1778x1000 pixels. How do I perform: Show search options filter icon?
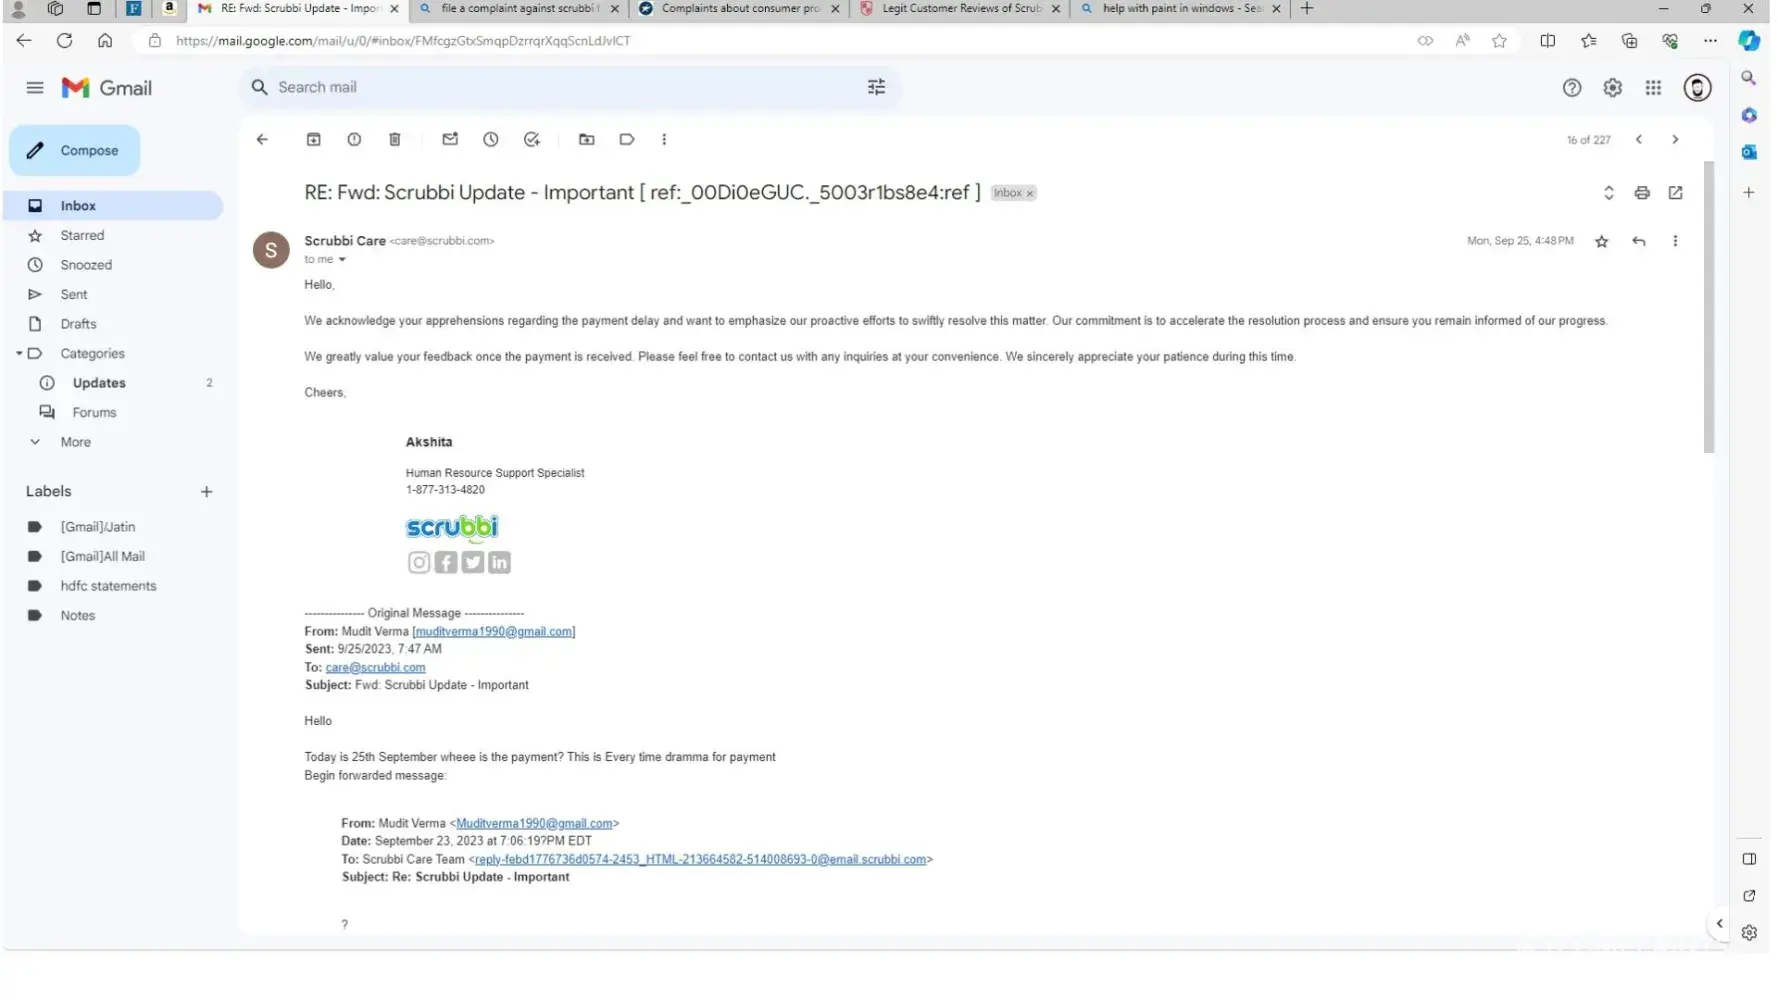pos(877,88)
